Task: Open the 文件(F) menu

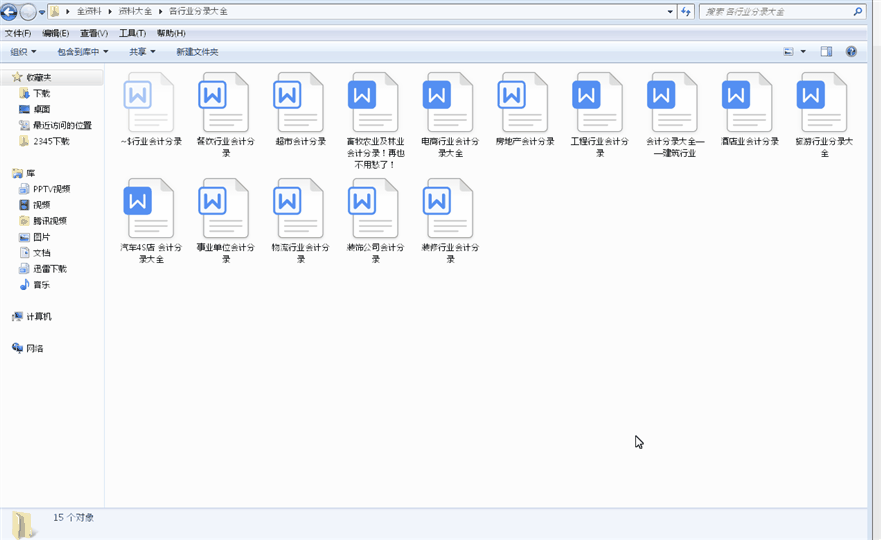Action: pyautogui.click(x=18, y=33)
